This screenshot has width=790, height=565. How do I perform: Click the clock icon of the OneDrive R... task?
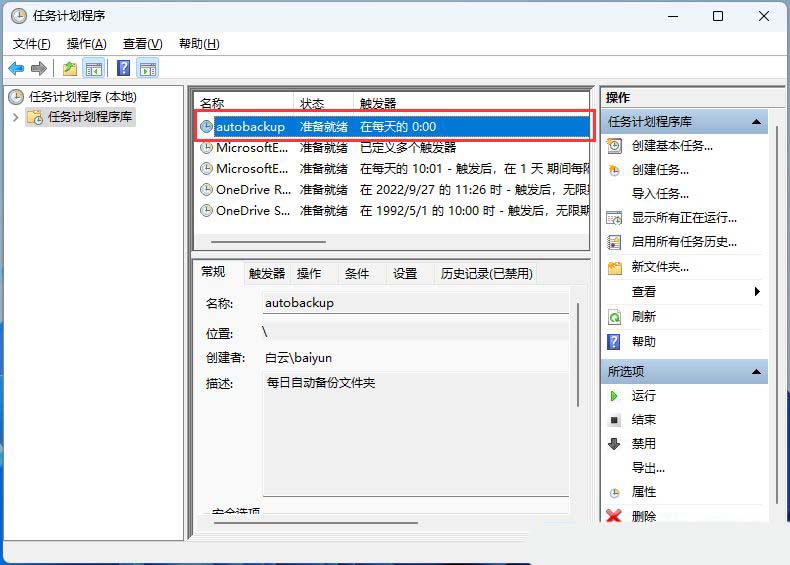click(x=207, y=190)
